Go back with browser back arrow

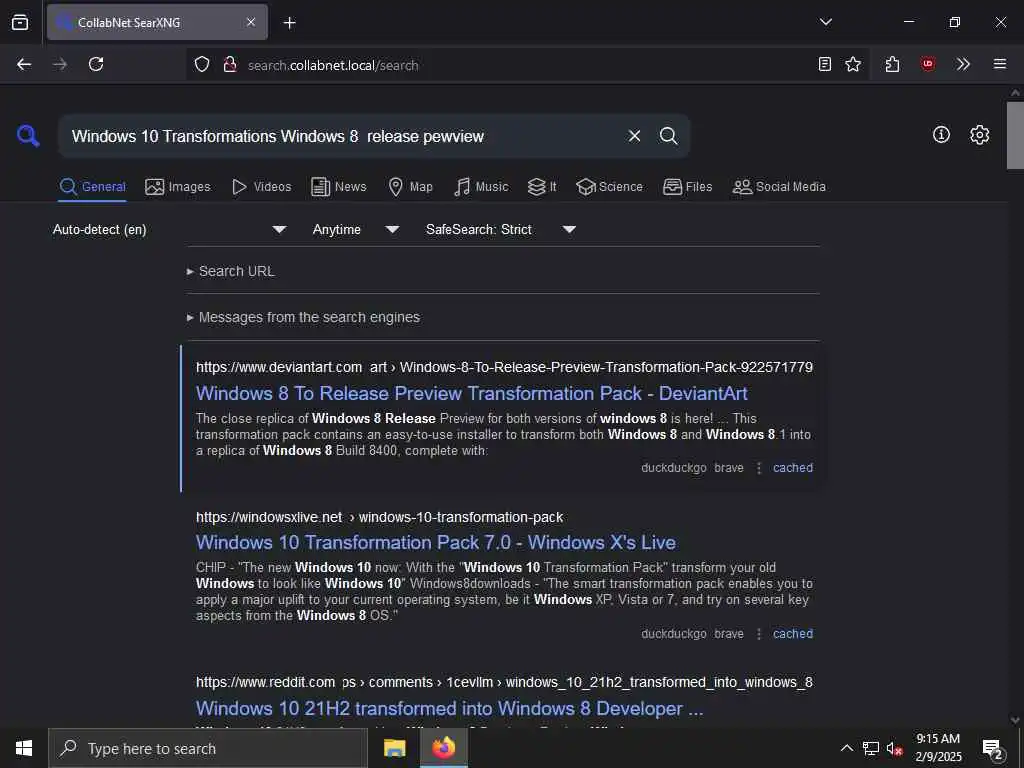[x=24, y=64]
